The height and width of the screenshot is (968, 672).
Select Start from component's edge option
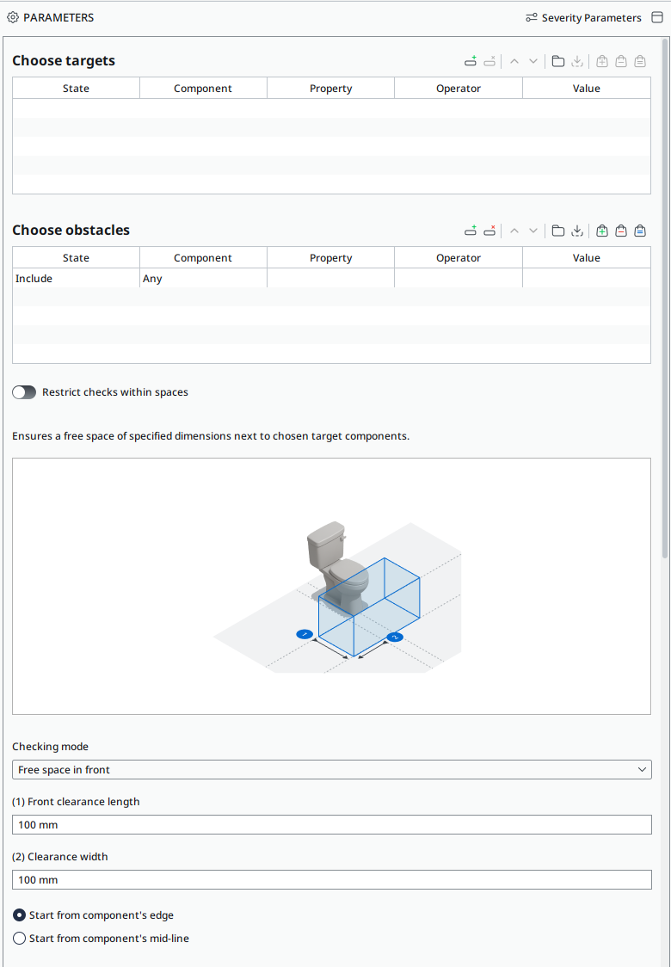coord(19,915)
